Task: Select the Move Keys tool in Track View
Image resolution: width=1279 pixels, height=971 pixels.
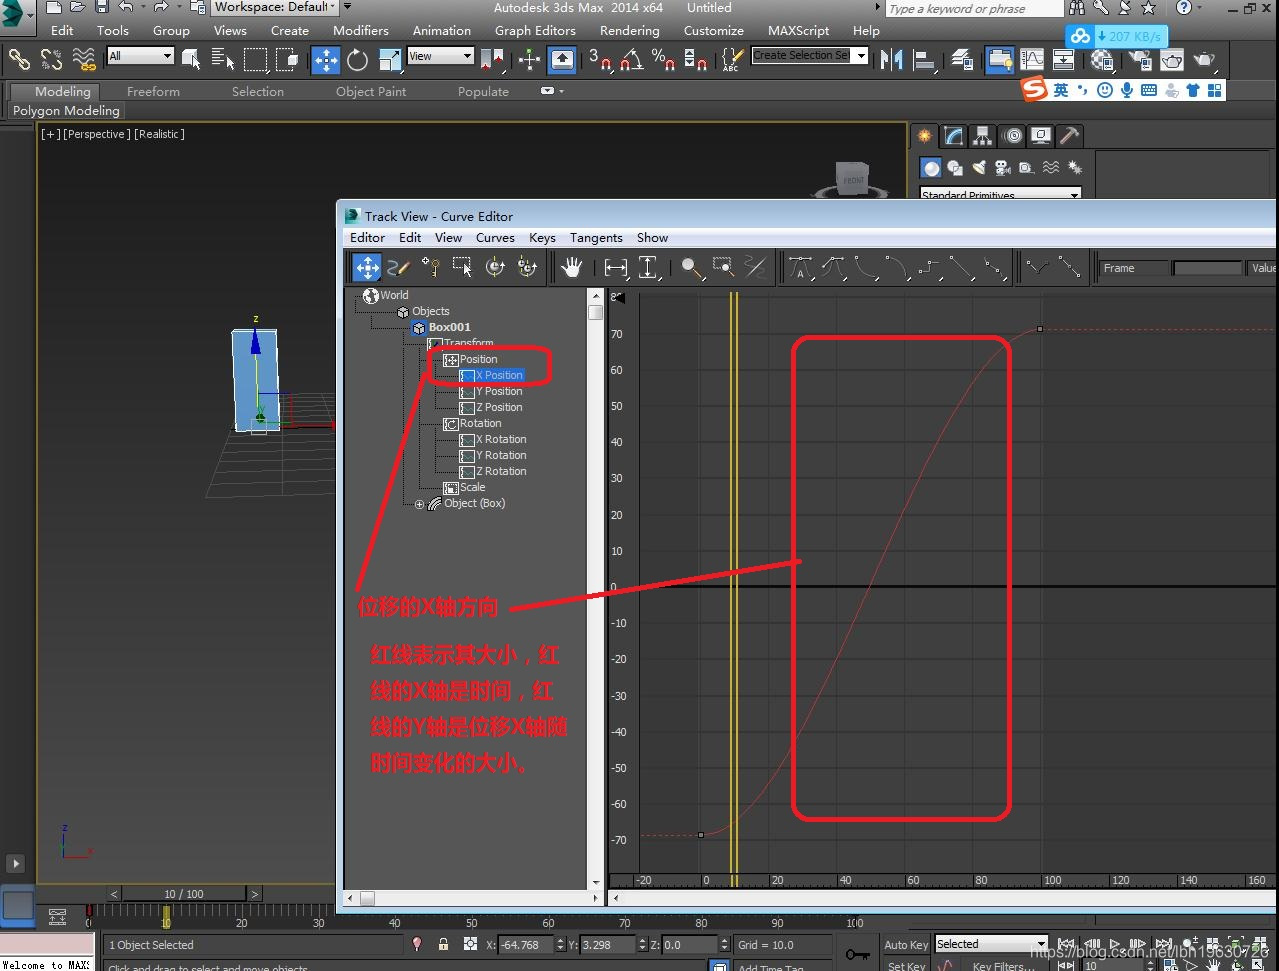Action: tap(367, 267)
